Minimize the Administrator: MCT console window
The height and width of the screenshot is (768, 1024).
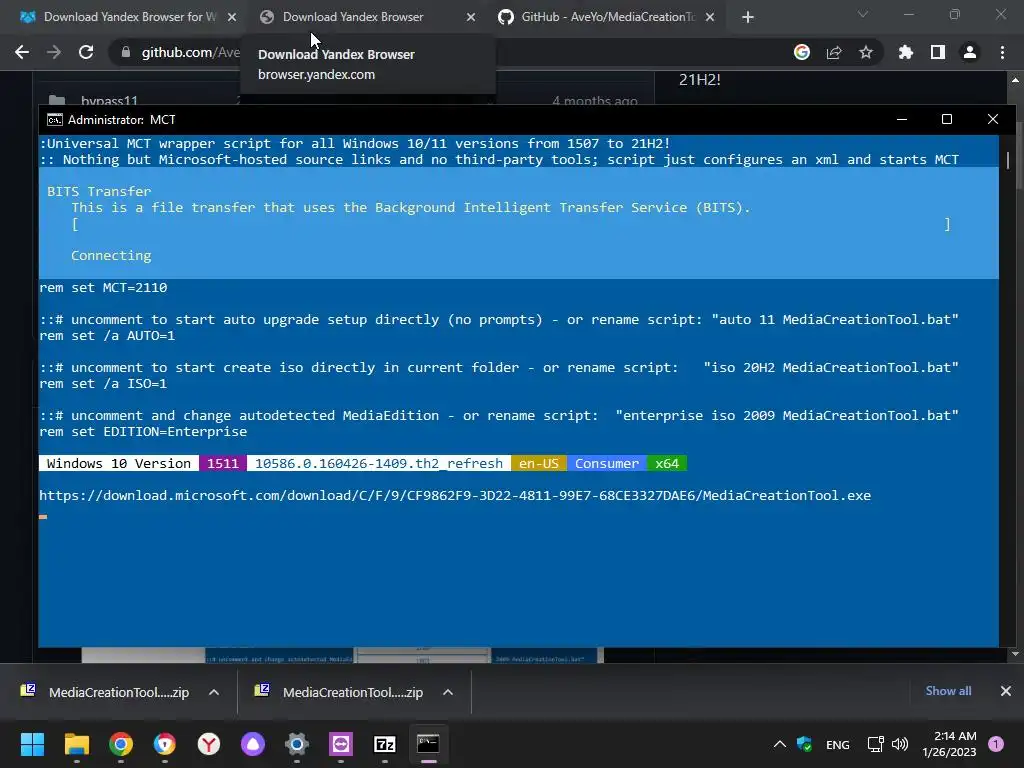pyautogui.click(x=902, y=120)
